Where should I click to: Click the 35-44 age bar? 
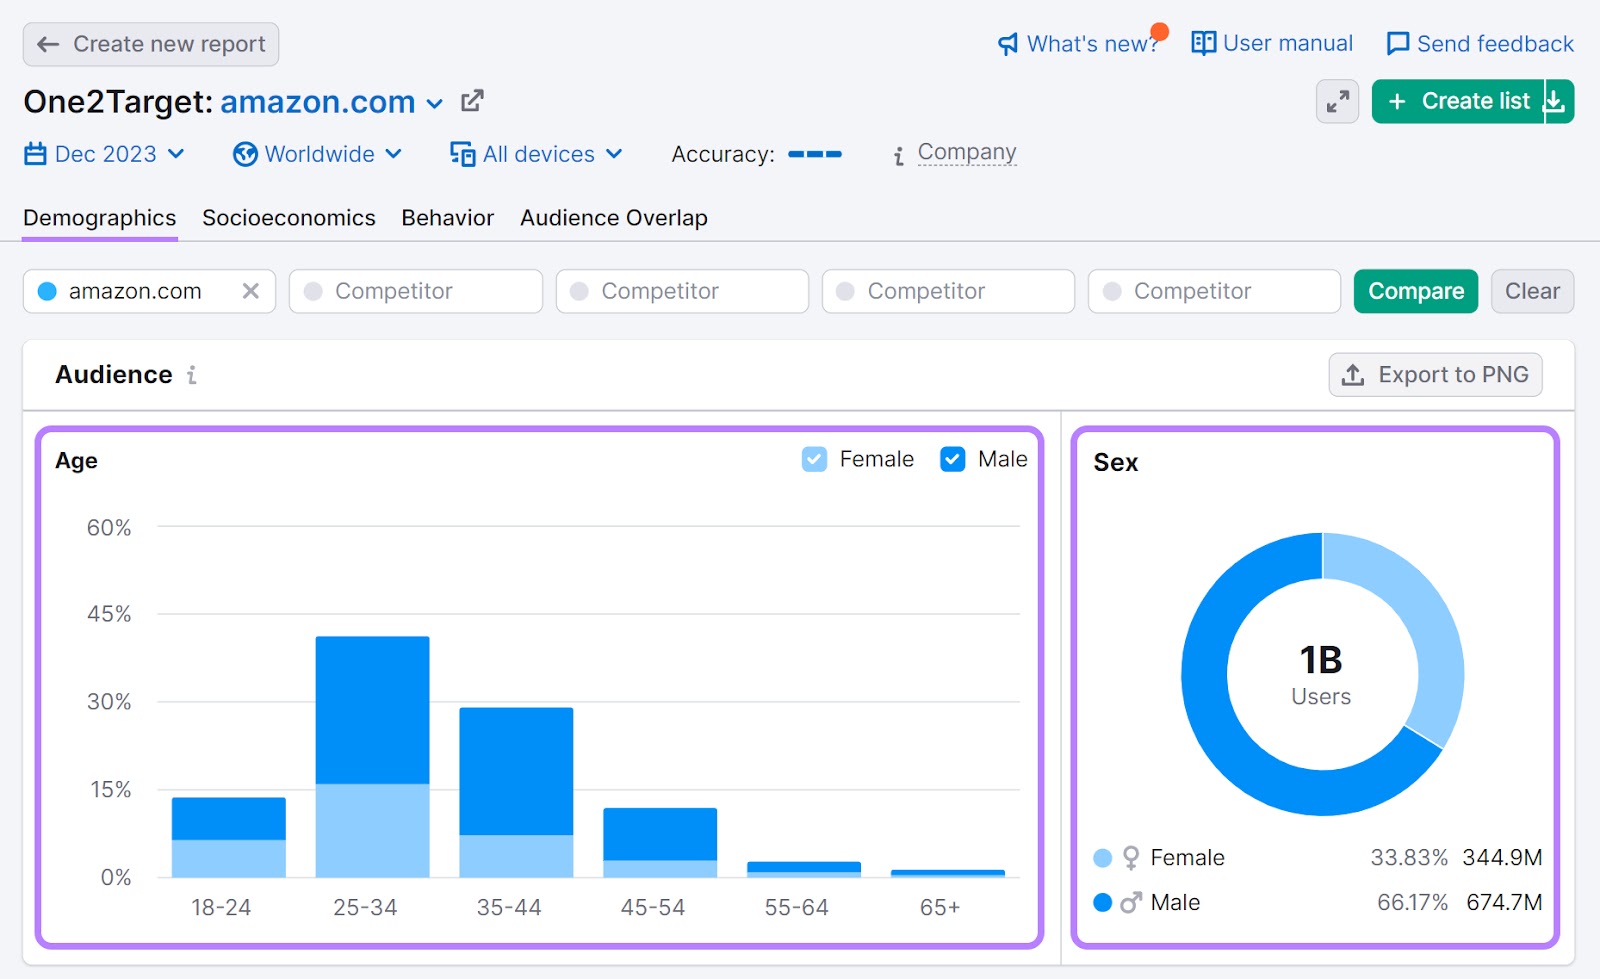coord(516,792)
